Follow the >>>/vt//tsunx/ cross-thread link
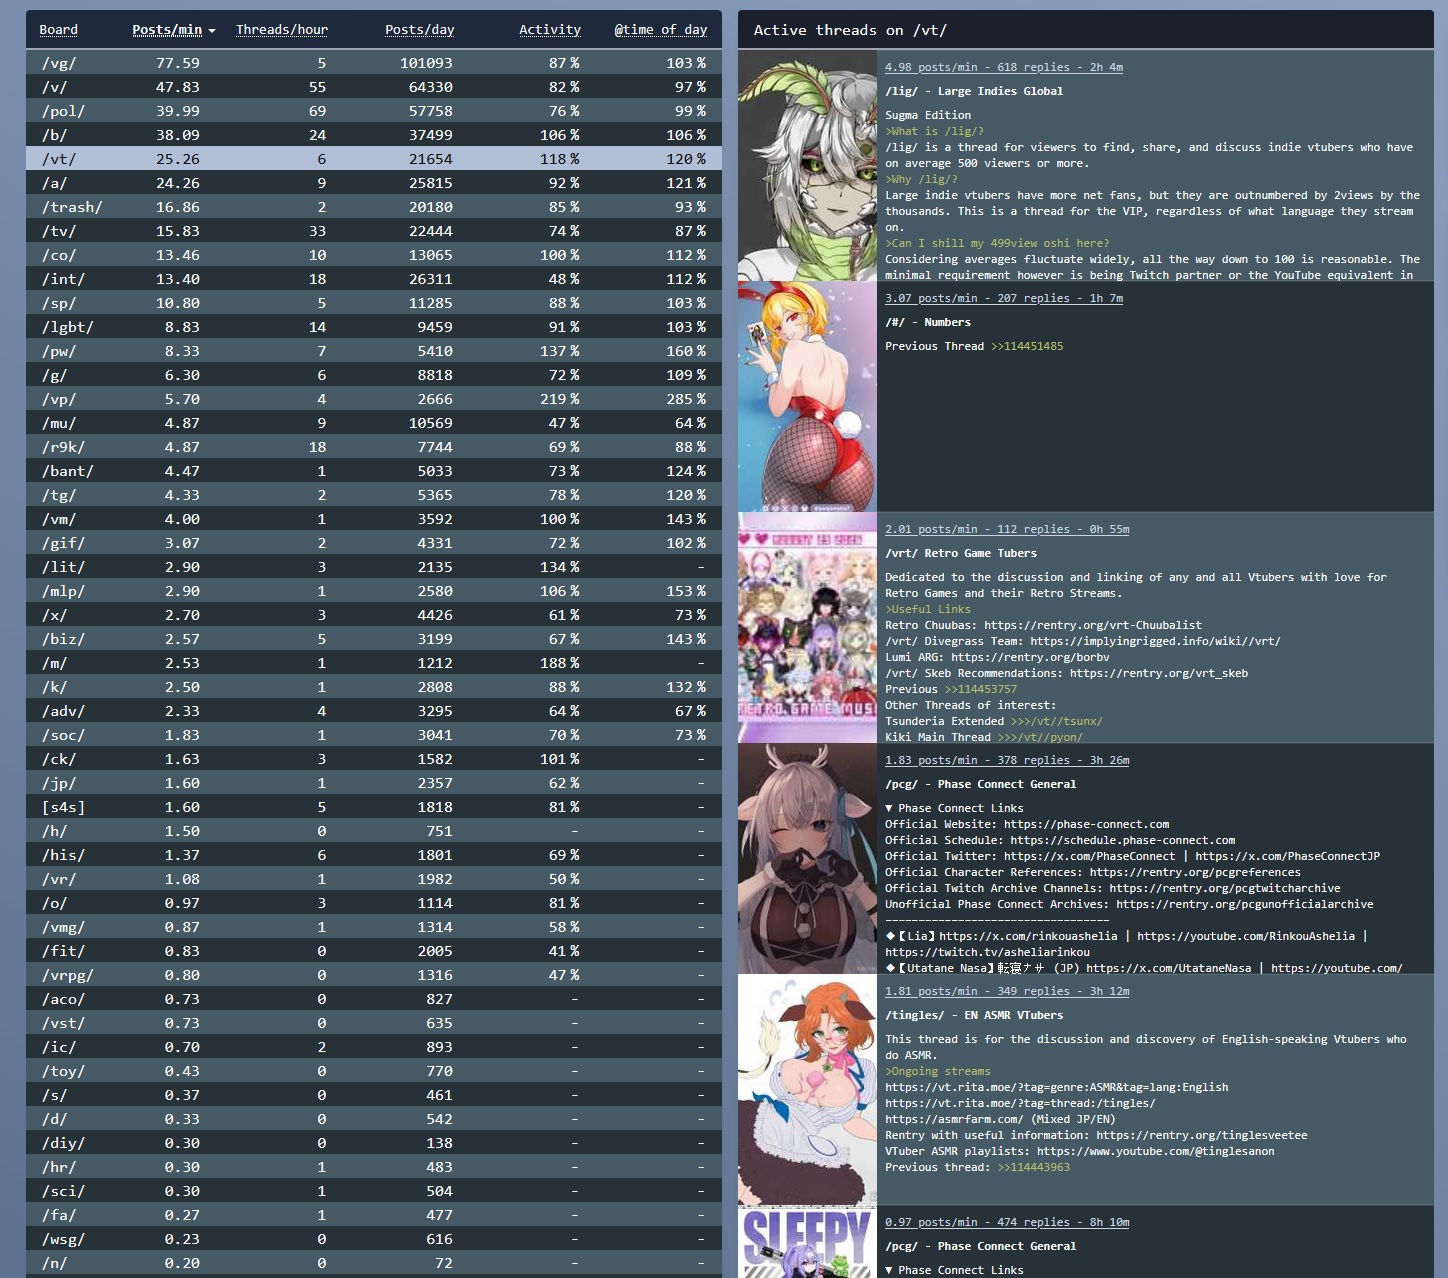This screenshot has height=1278, width=1448. (x=1057, y=721)
